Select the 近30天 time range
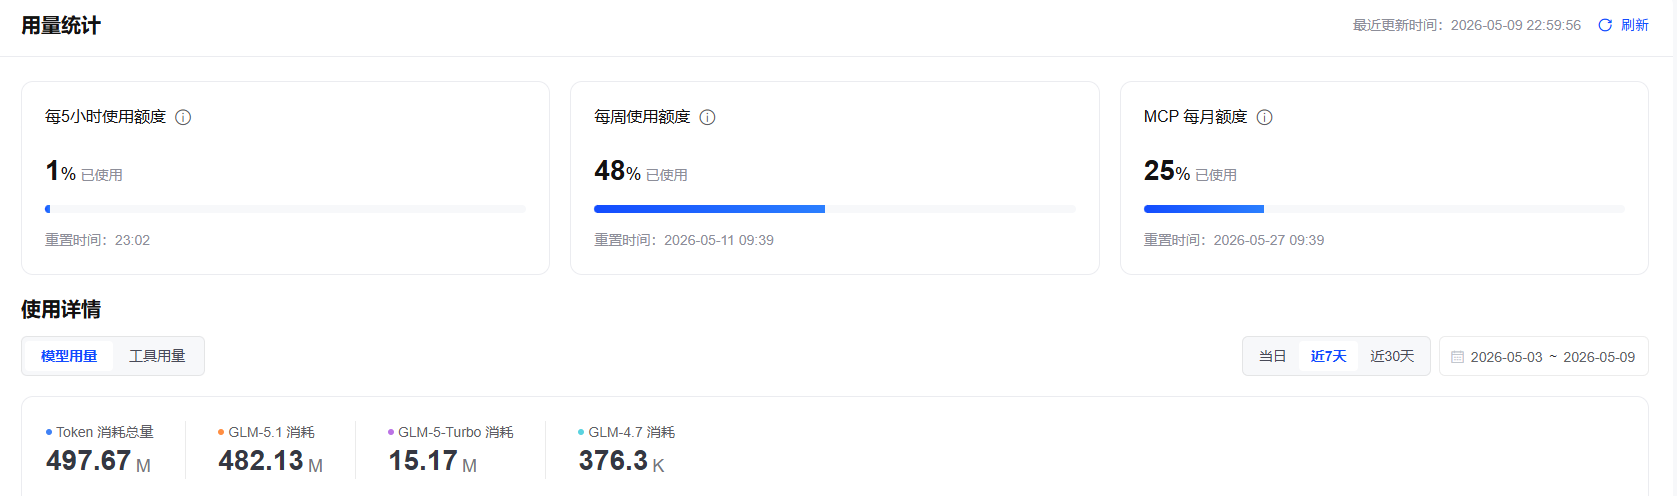Screen dimensions: 1677x496 pyautogui.click(x=1392, y=356)
